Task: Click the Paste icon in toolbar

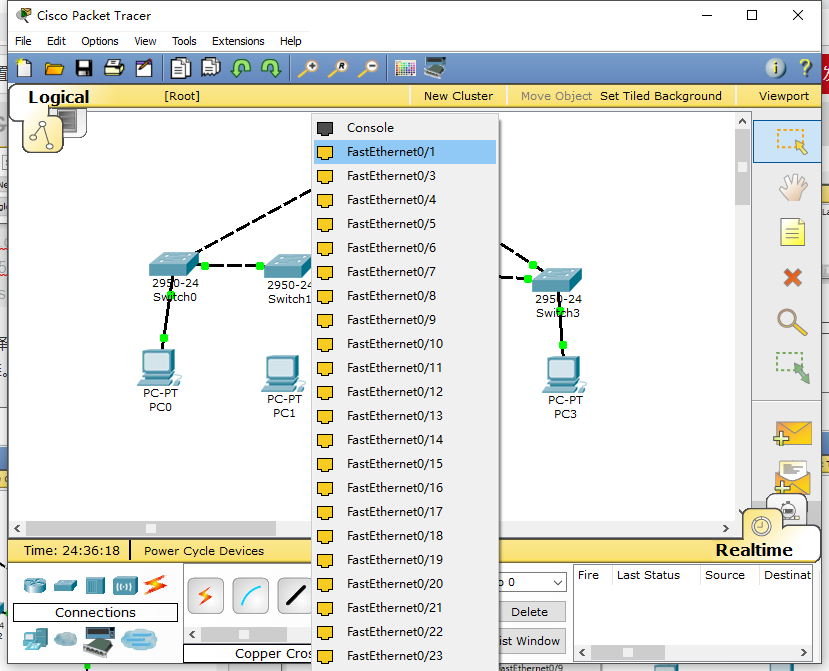Action: [210, 68]
